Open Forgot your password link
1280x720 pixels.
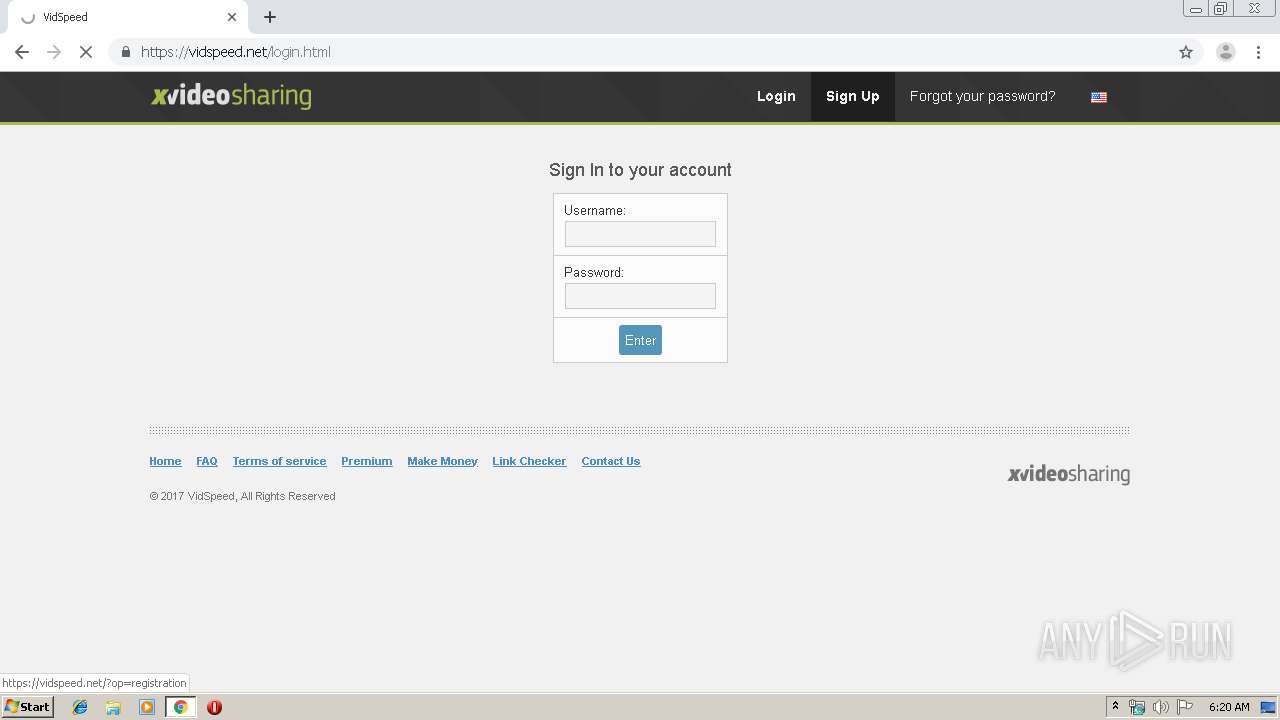click(982, 96)
